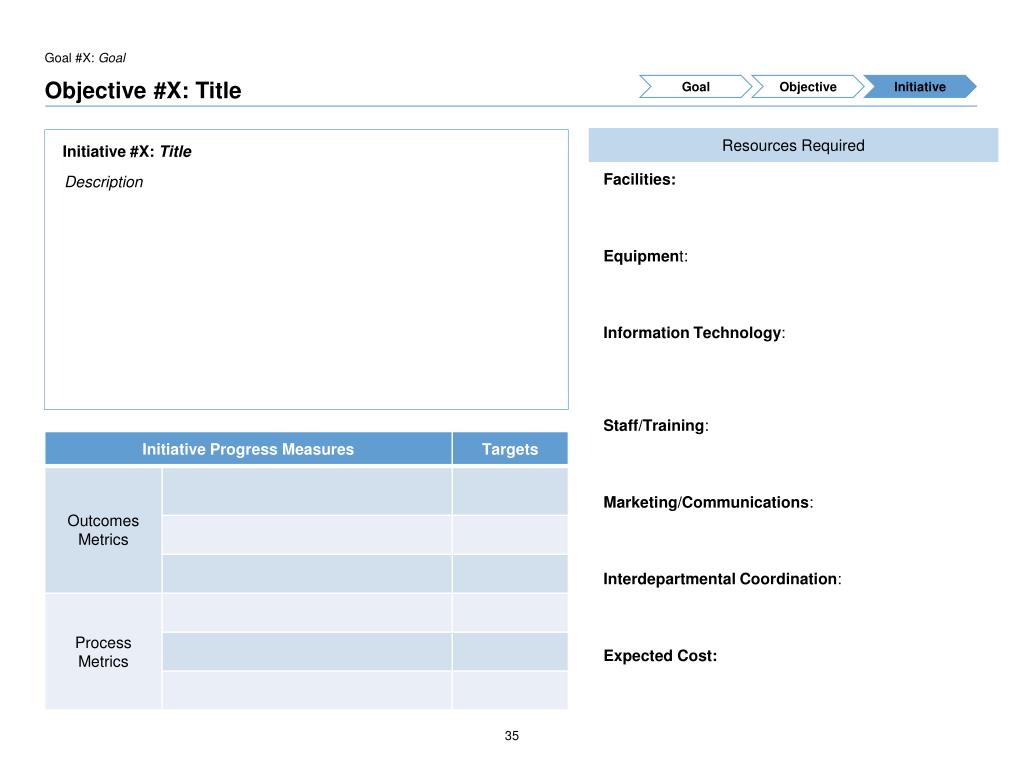Select the 'Goal #X: Goal' text line
The image size is (1024, 768).
[x=85, y=58]
